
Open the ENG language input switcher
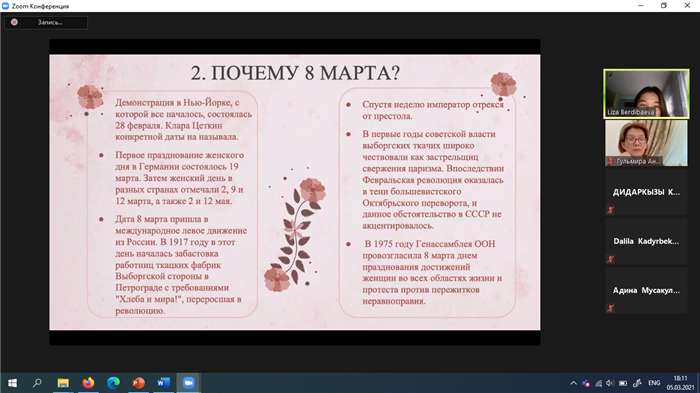(654, 383)
